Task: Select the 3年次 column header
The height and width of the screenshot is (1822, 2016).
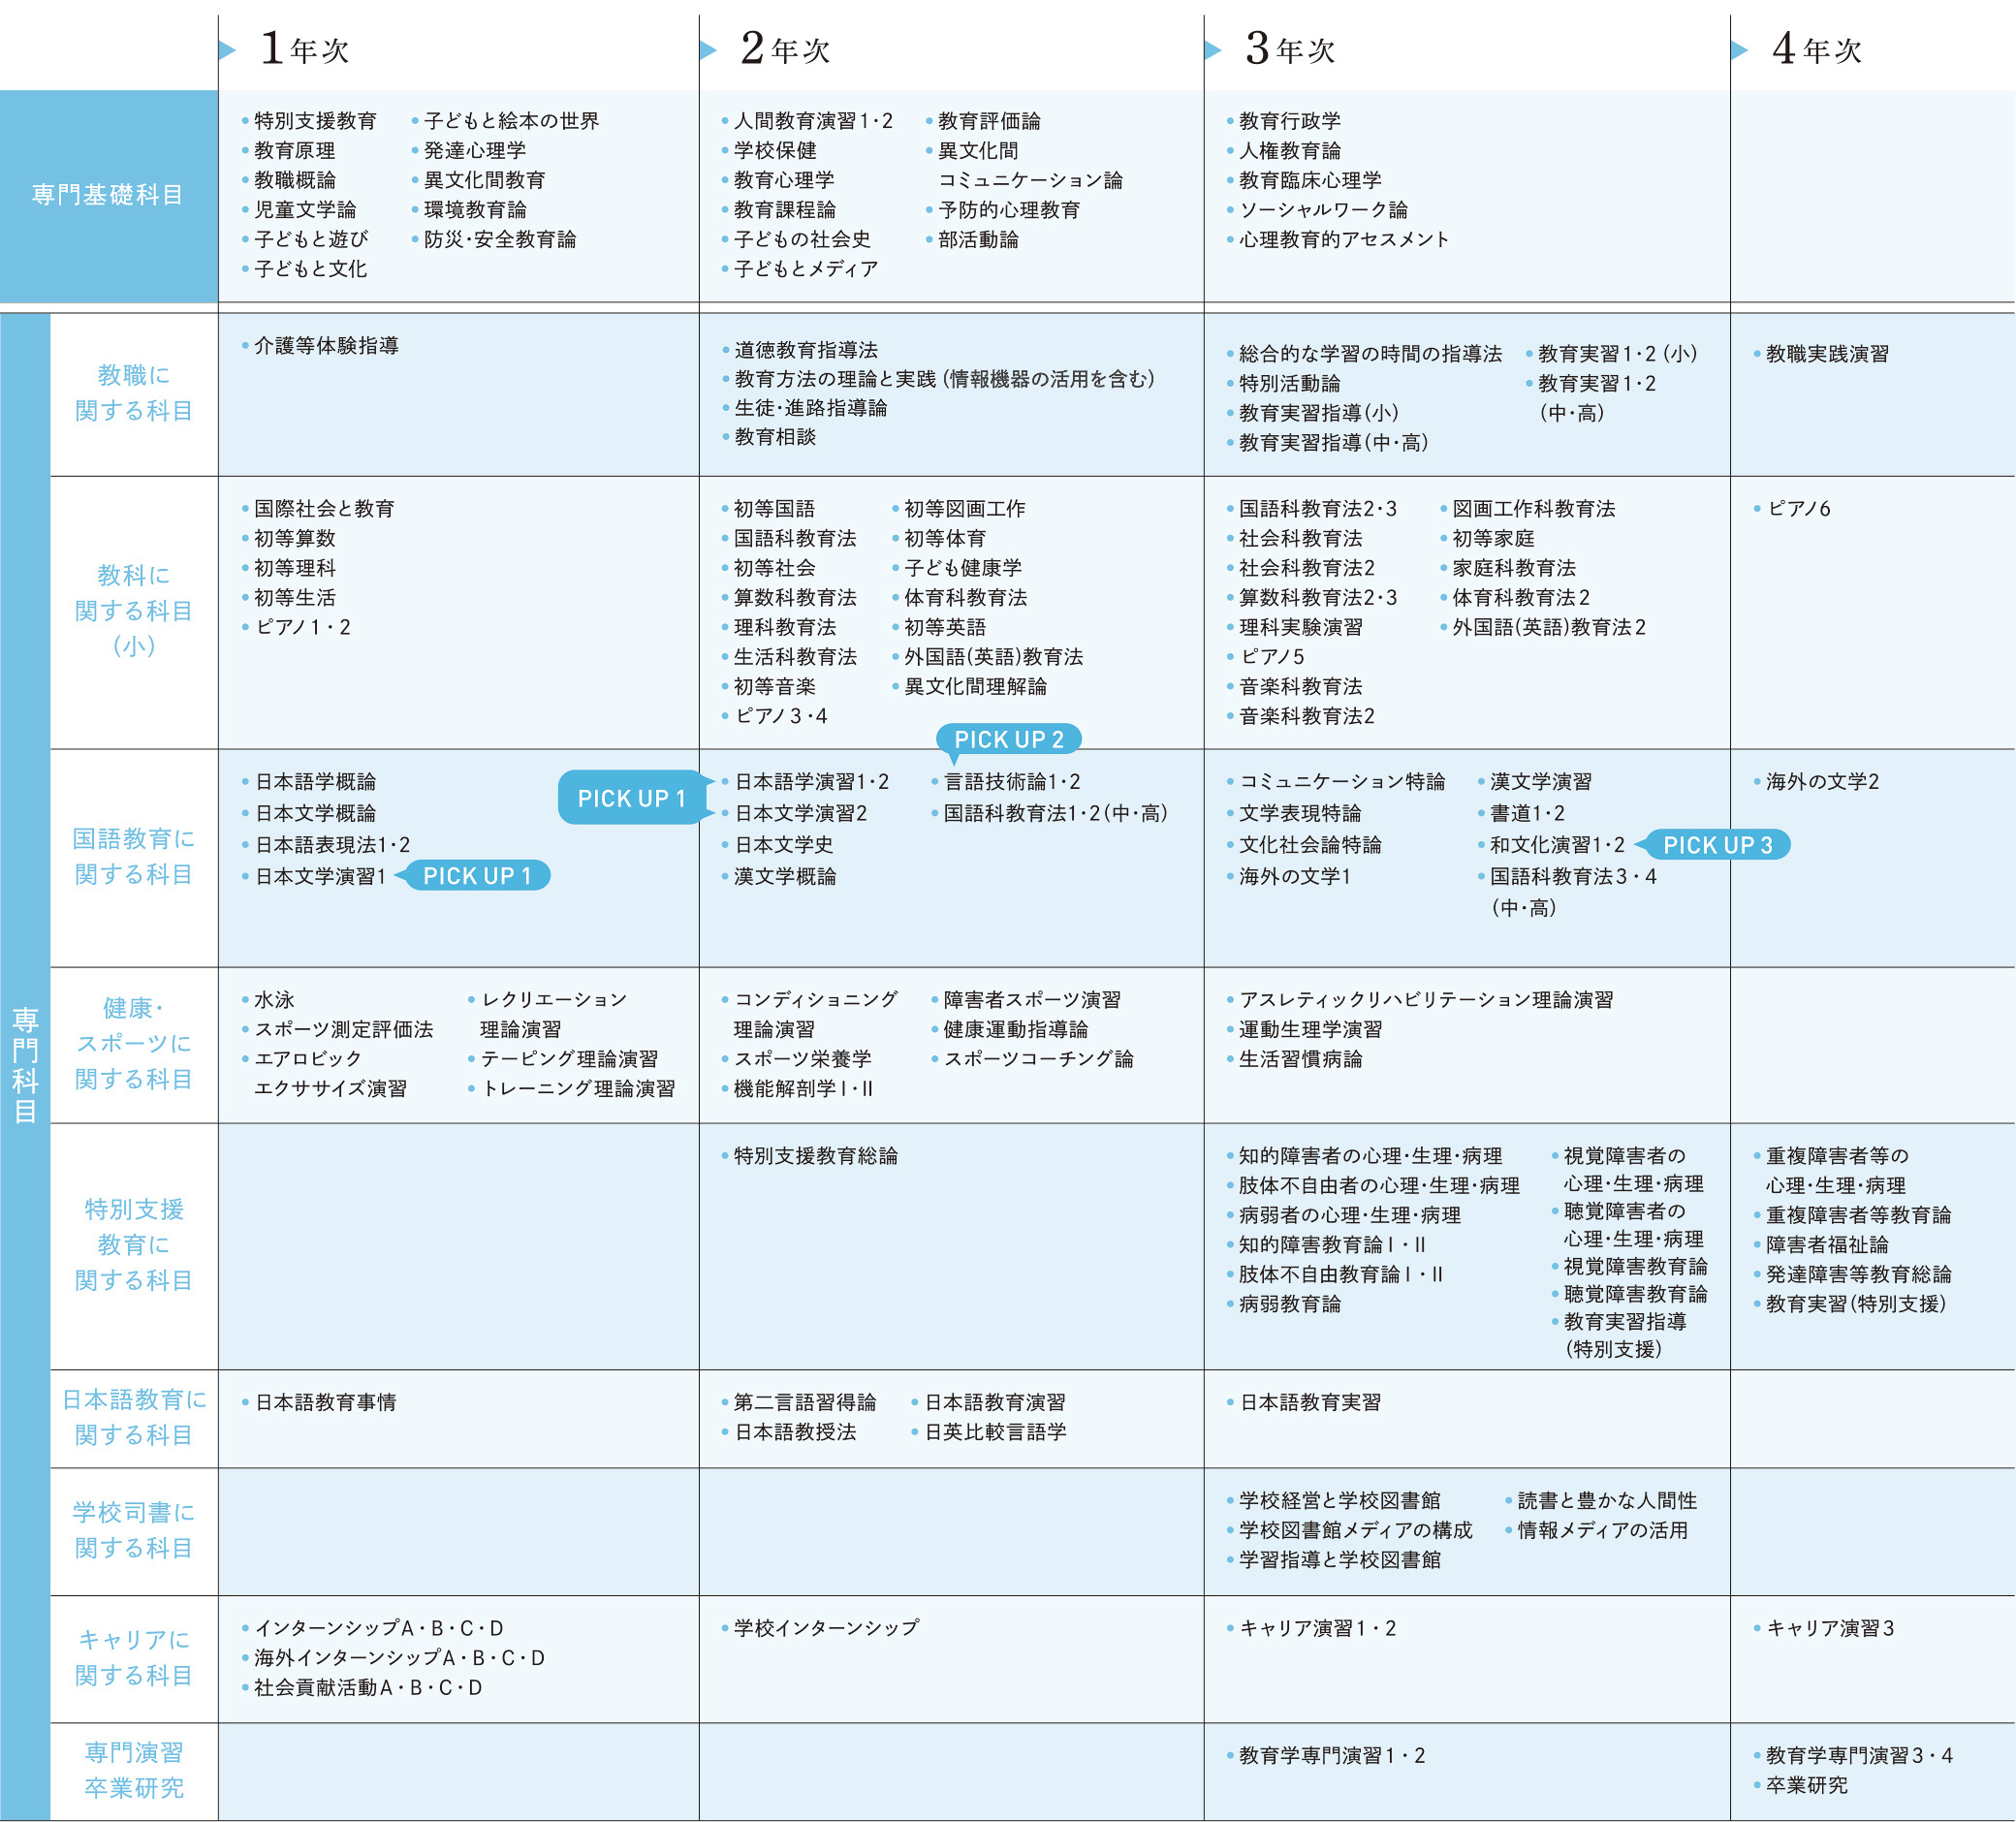Action: point(1290,48)
